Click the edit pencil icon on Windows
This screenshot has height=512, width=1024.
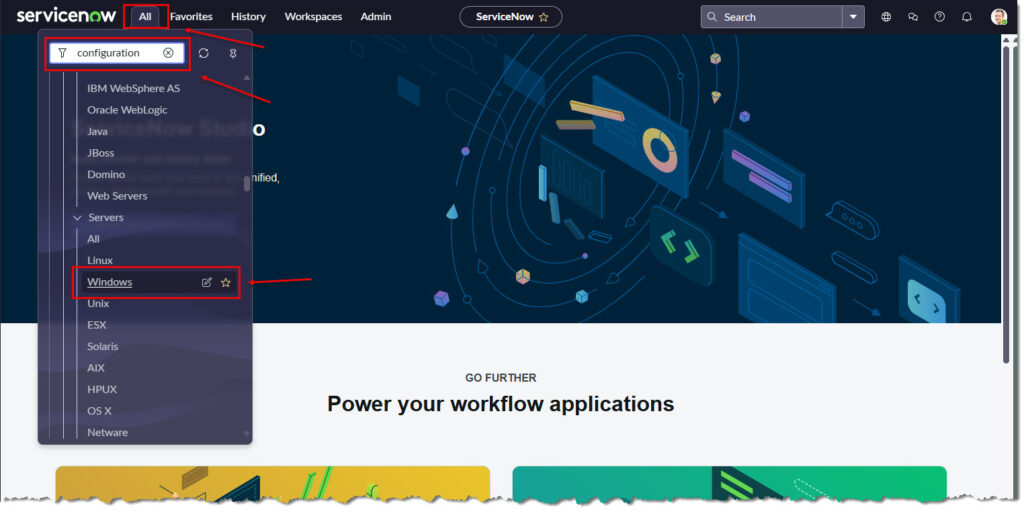tap(207, 283)
